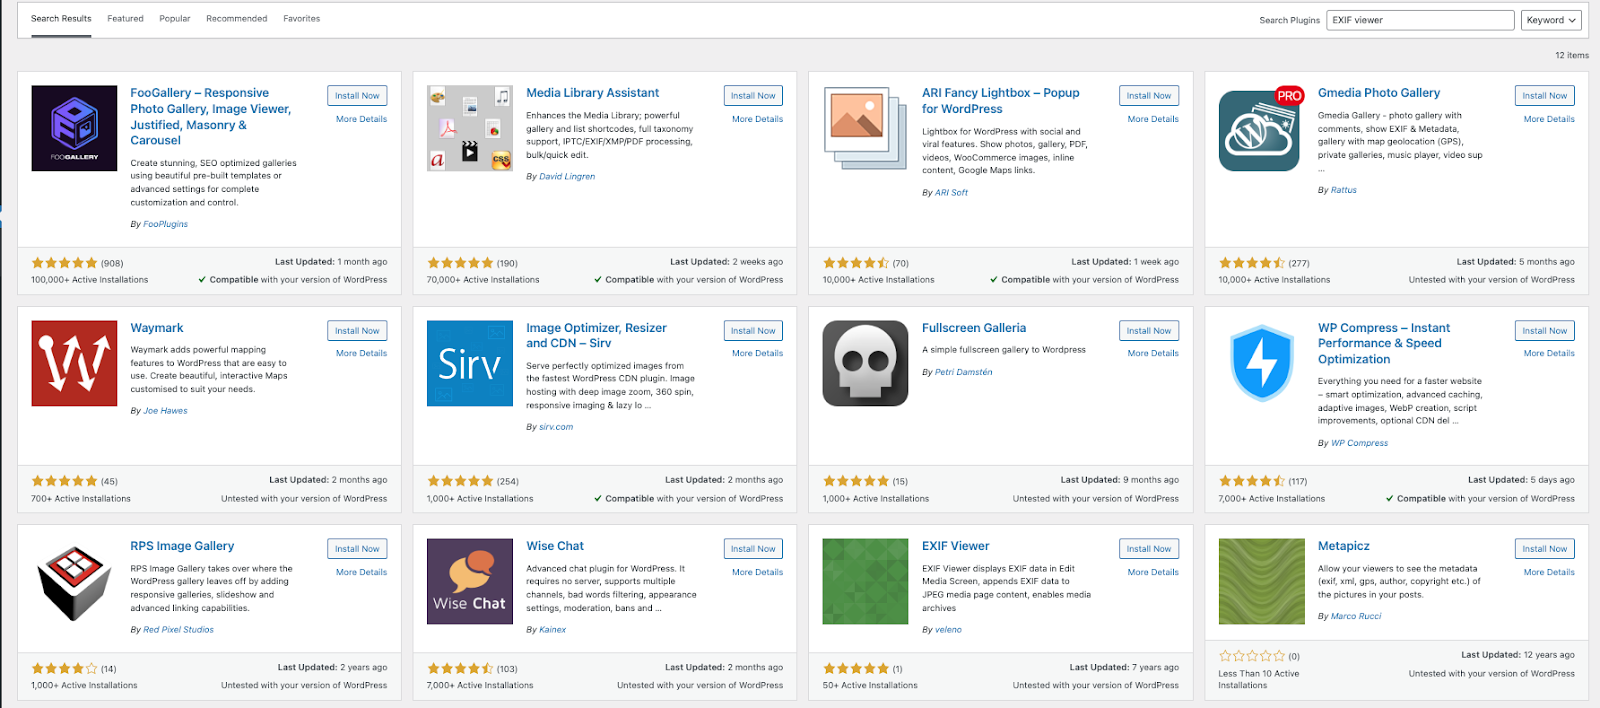Viewport: 1600px width, 708px height.
Task: Open the Metapicz title link
Action: point(1343,546)
